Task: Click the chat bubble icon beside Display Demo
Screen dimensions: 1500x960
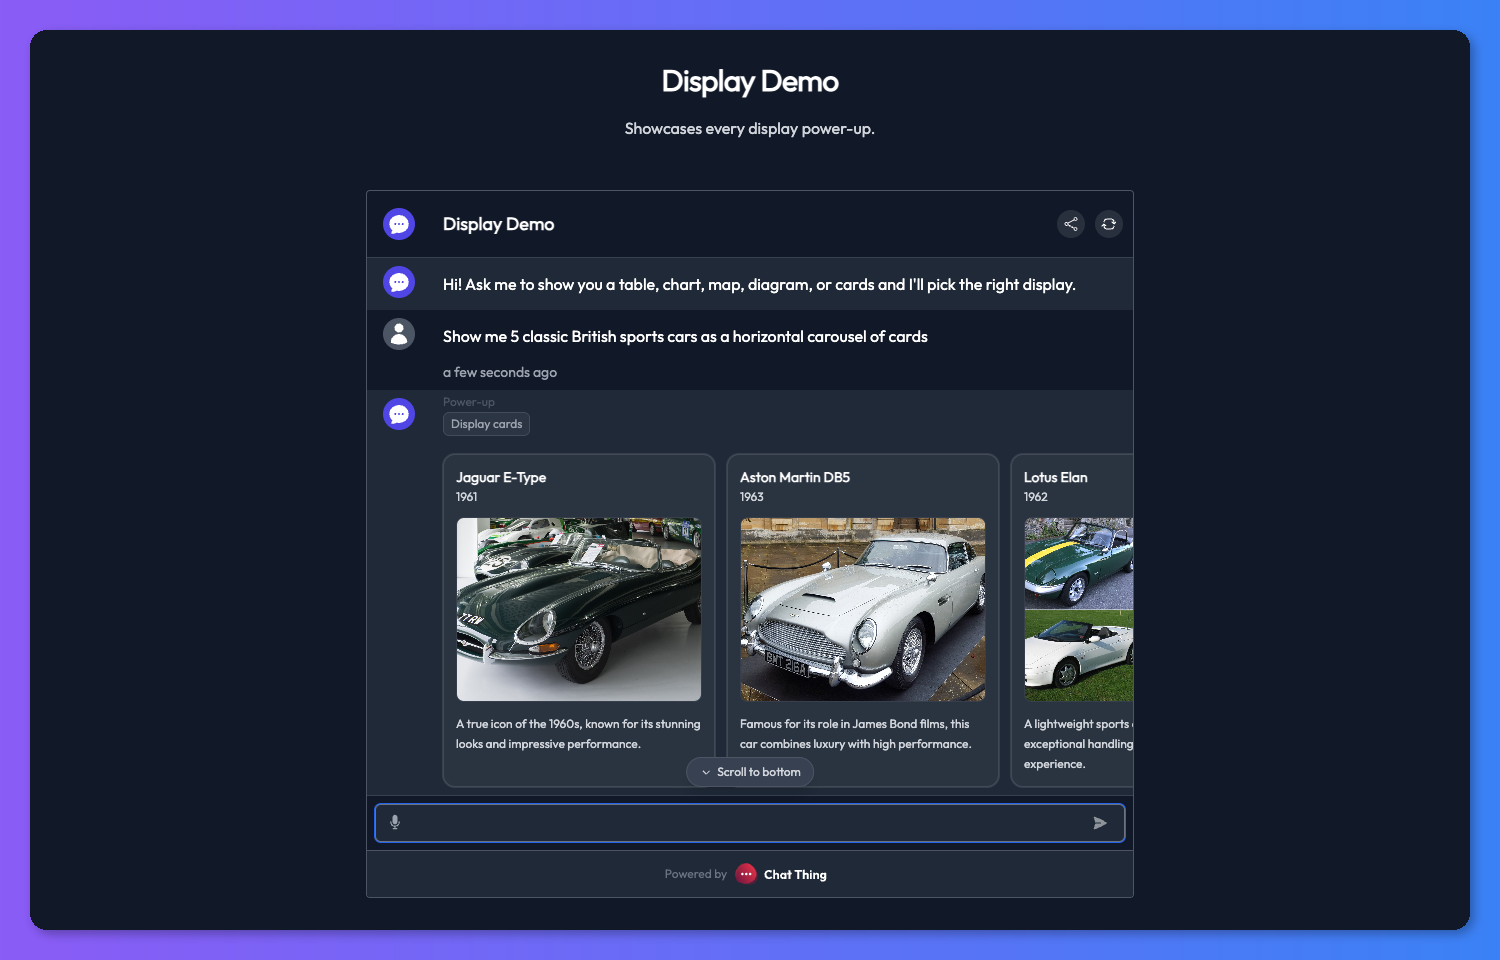Action: (399, 224)
